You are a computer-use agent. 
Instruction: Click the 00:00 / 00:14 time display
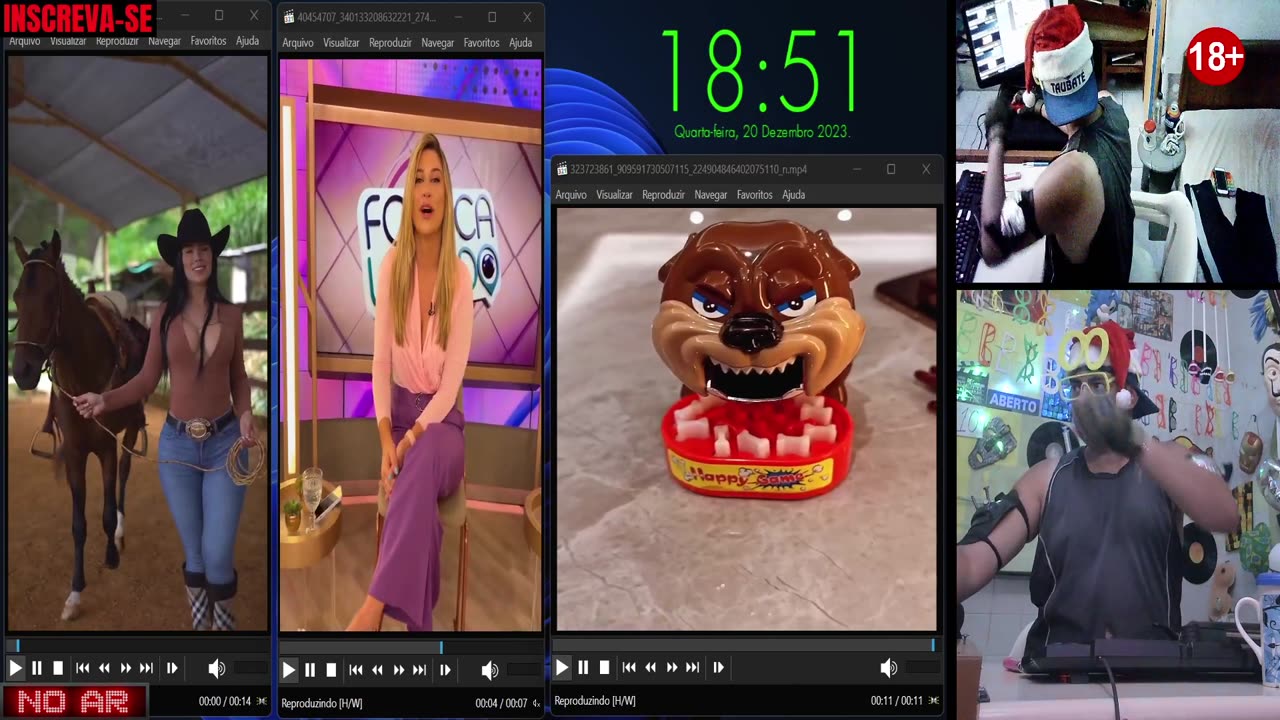pos(225,701)
